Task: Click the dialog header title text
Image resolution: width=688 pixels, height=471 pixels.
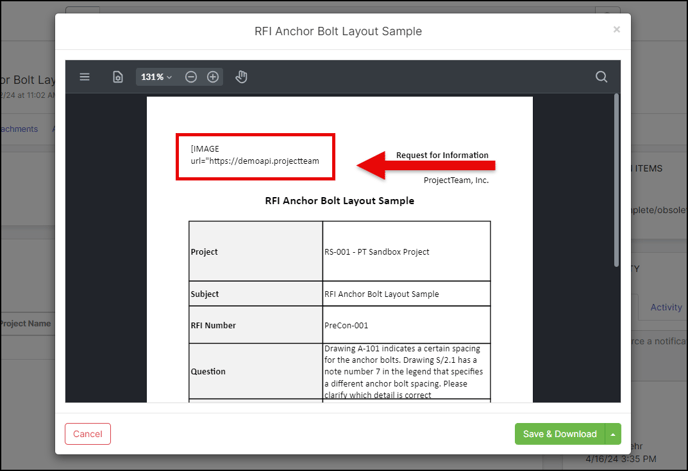Action: pos(338,31)
